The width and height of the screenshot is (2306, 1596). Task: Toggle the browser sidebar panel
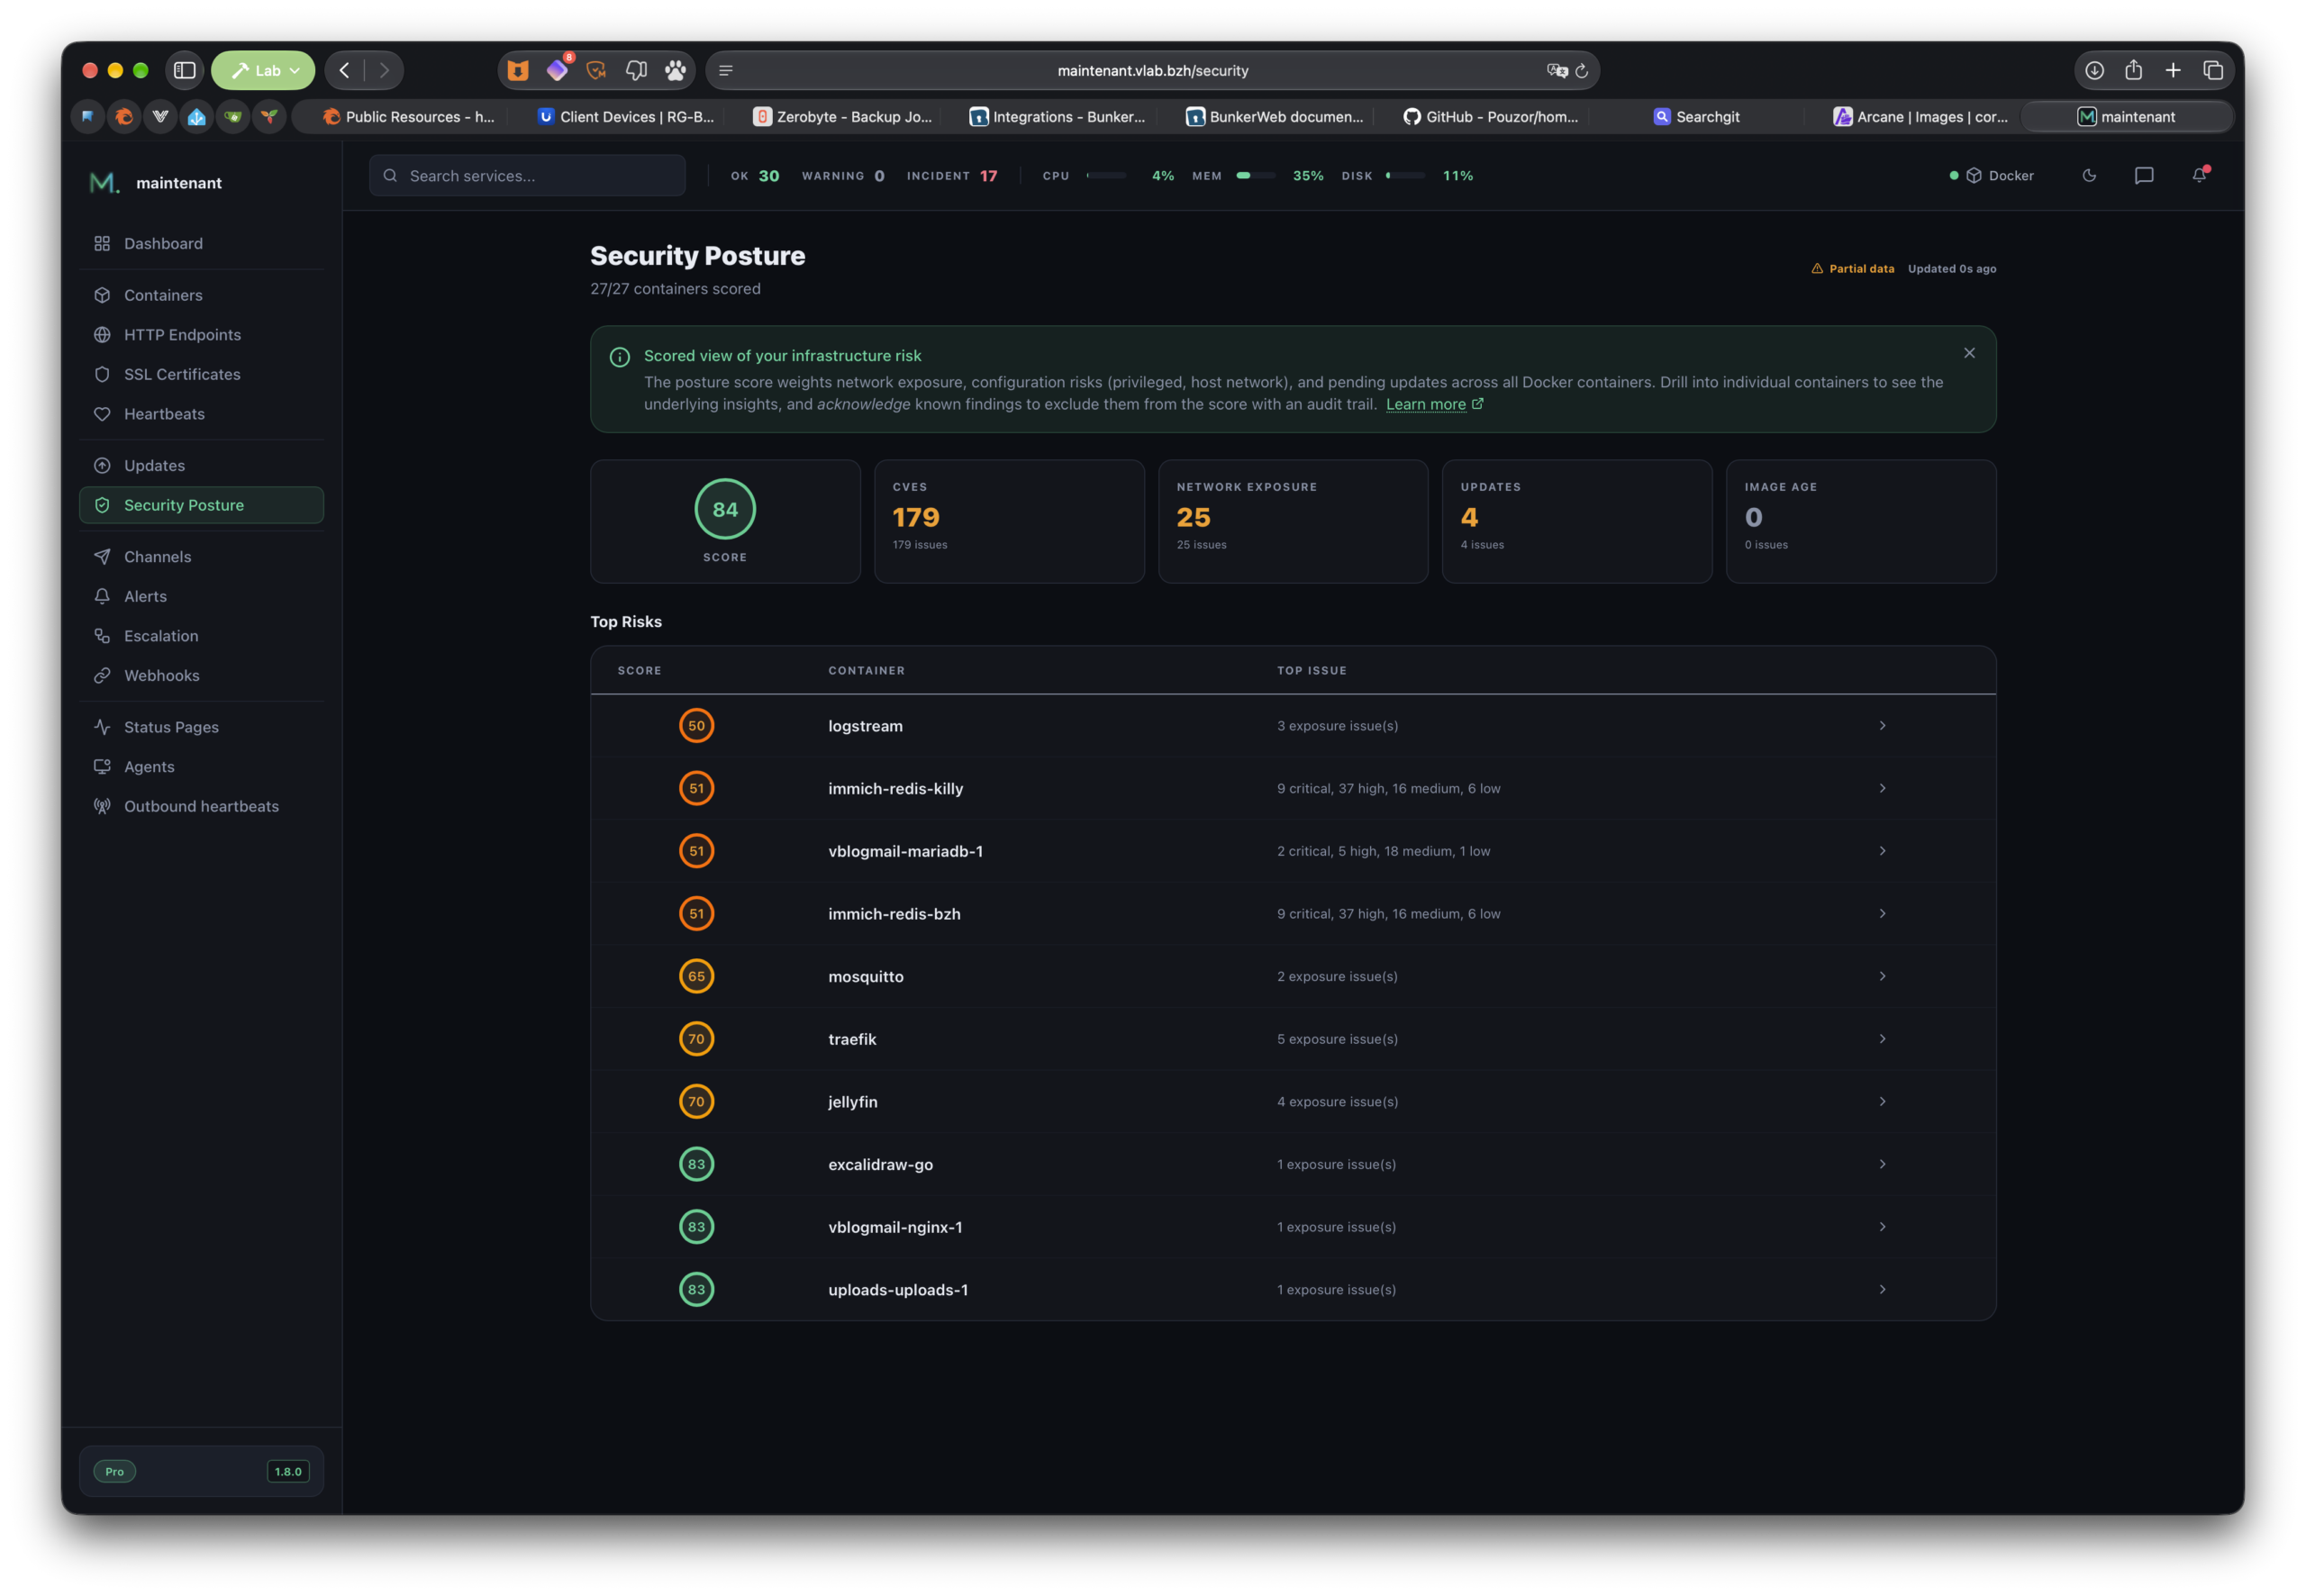184,70
